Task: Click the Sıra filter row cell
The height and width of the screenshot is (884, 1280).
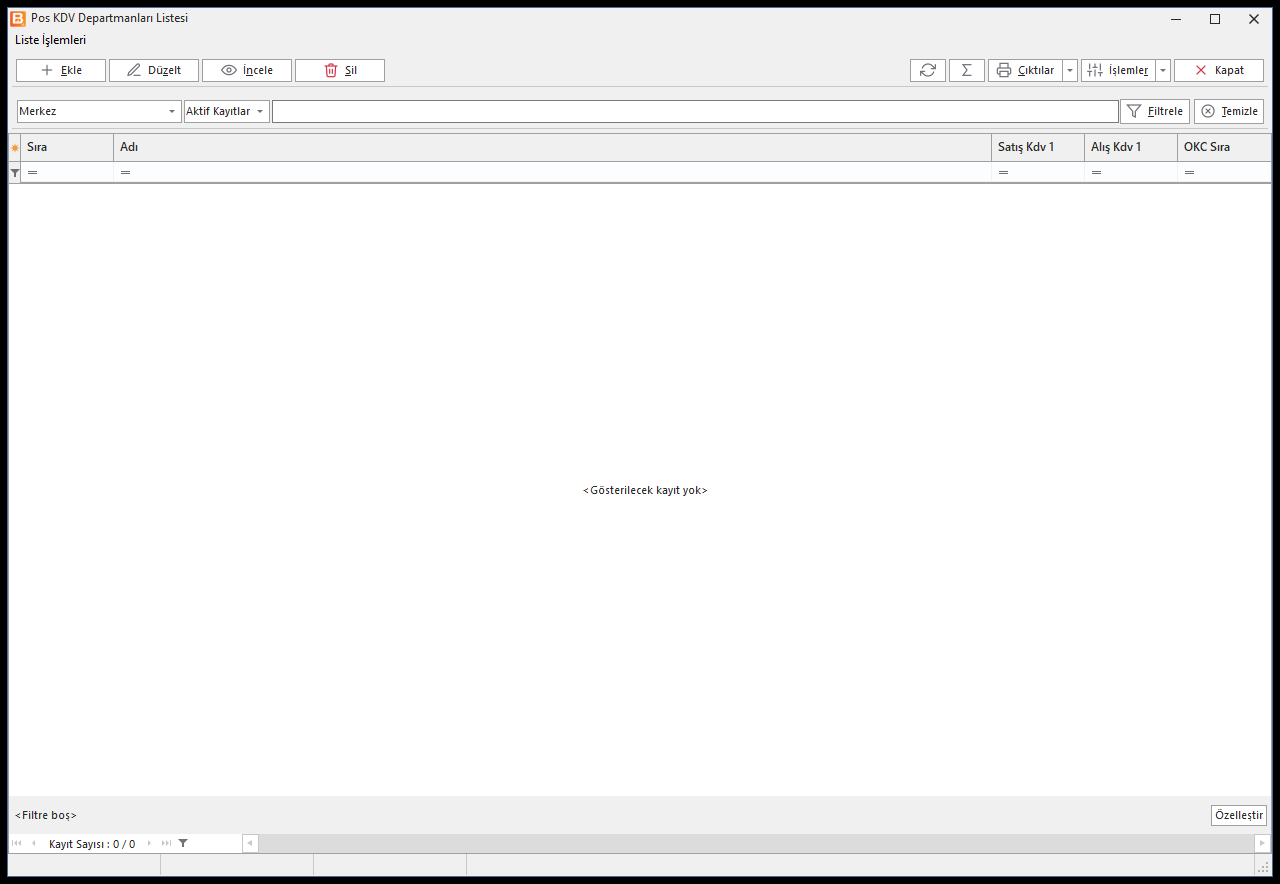Action: [67, 173]
